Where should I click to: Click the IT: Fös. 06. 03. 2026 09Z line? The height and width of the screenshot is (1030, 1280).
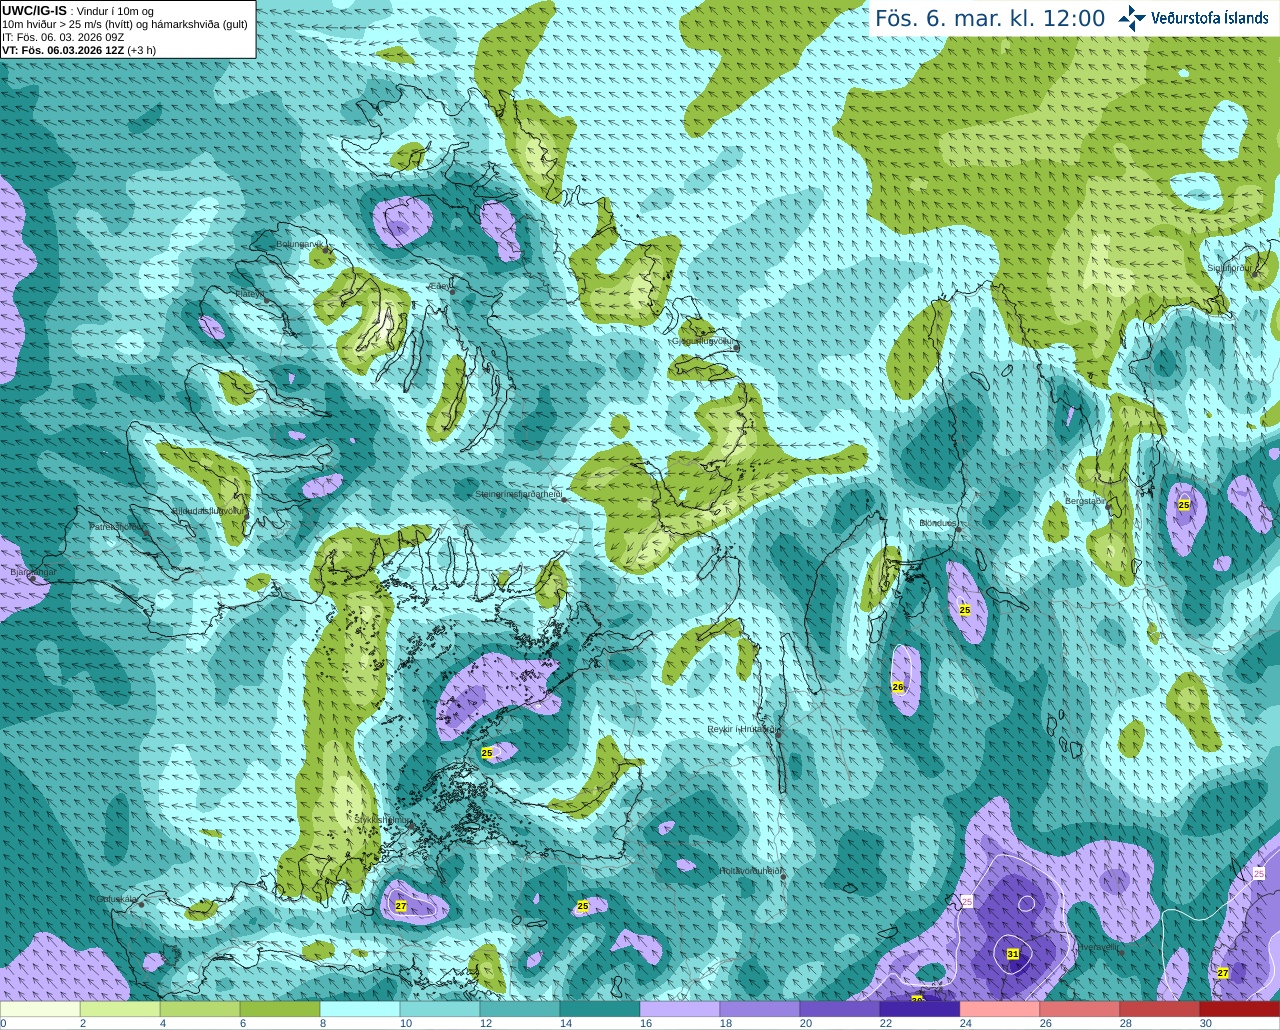63,37
